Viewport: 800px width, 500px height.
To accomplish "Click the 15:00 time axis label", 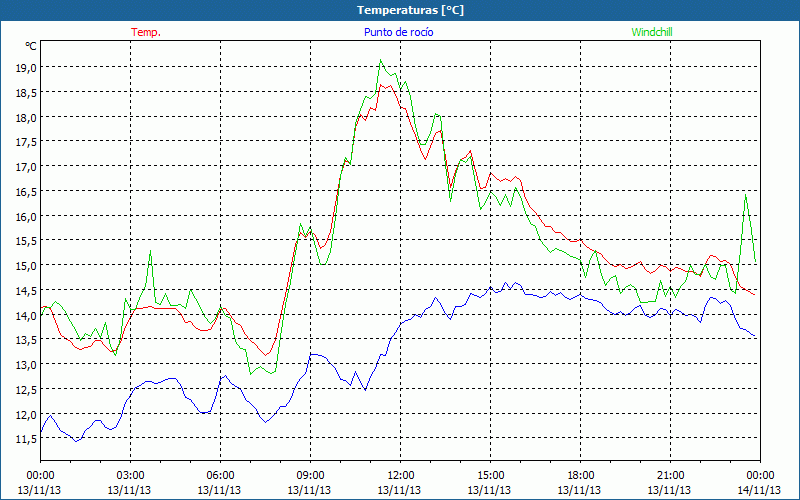I will (x=490, y=476).
